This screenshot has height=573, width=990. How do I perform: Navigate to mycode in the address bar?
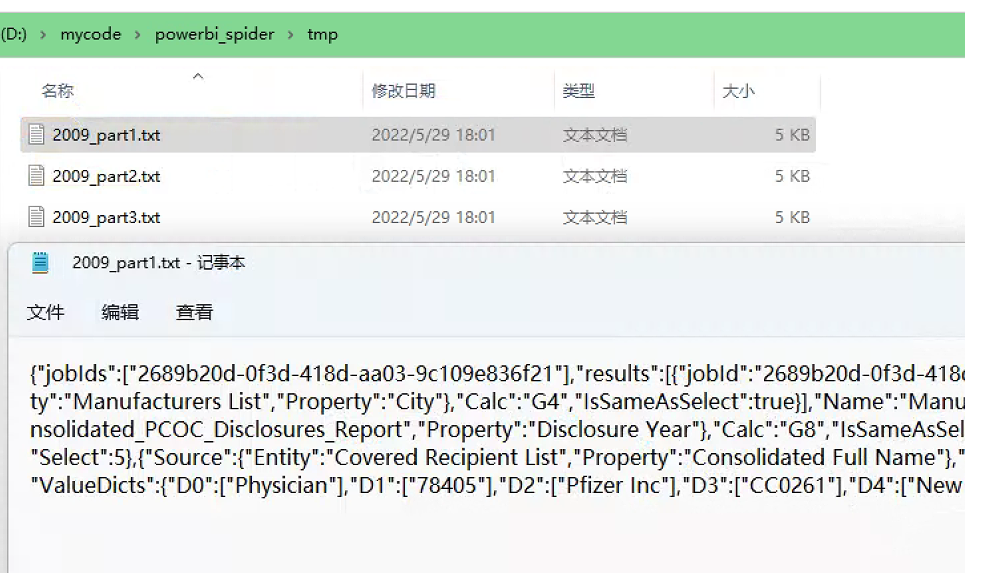[90, 34]
